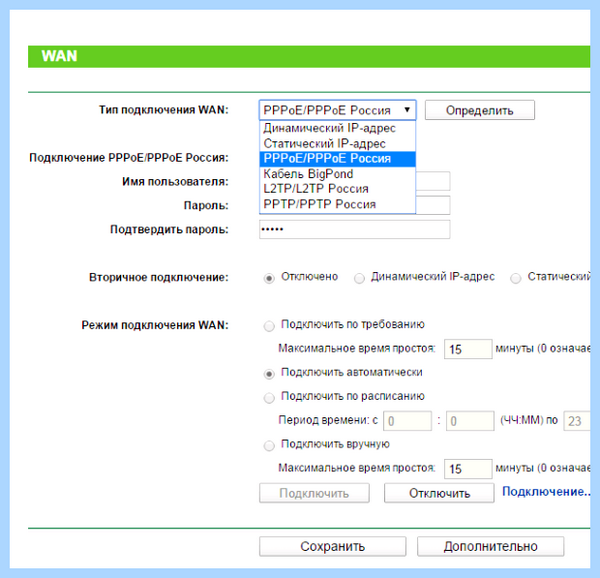
Task: Click the Пароль label
Action: [x=206, y=205]
